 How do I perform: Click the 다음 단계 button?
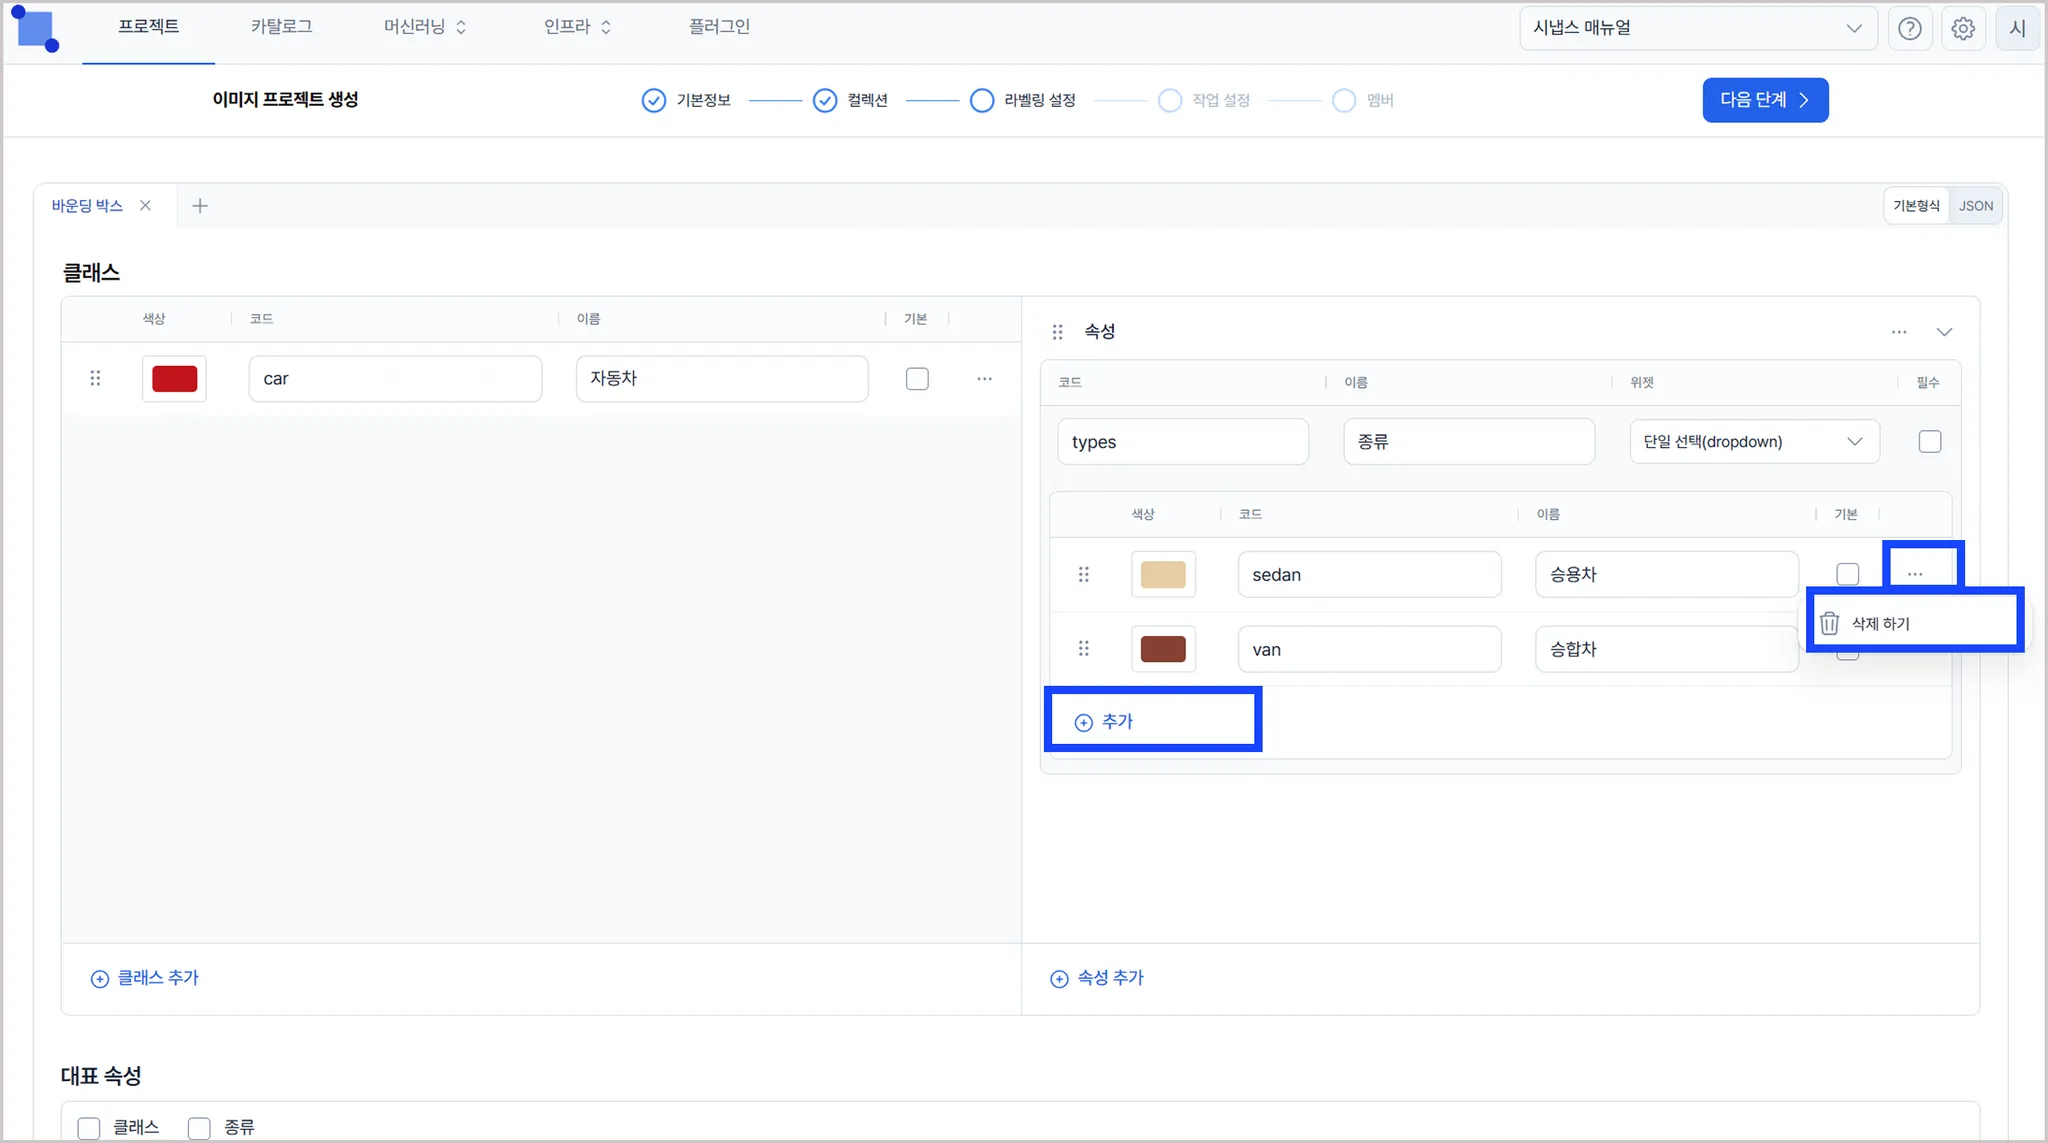(1764, 100)
